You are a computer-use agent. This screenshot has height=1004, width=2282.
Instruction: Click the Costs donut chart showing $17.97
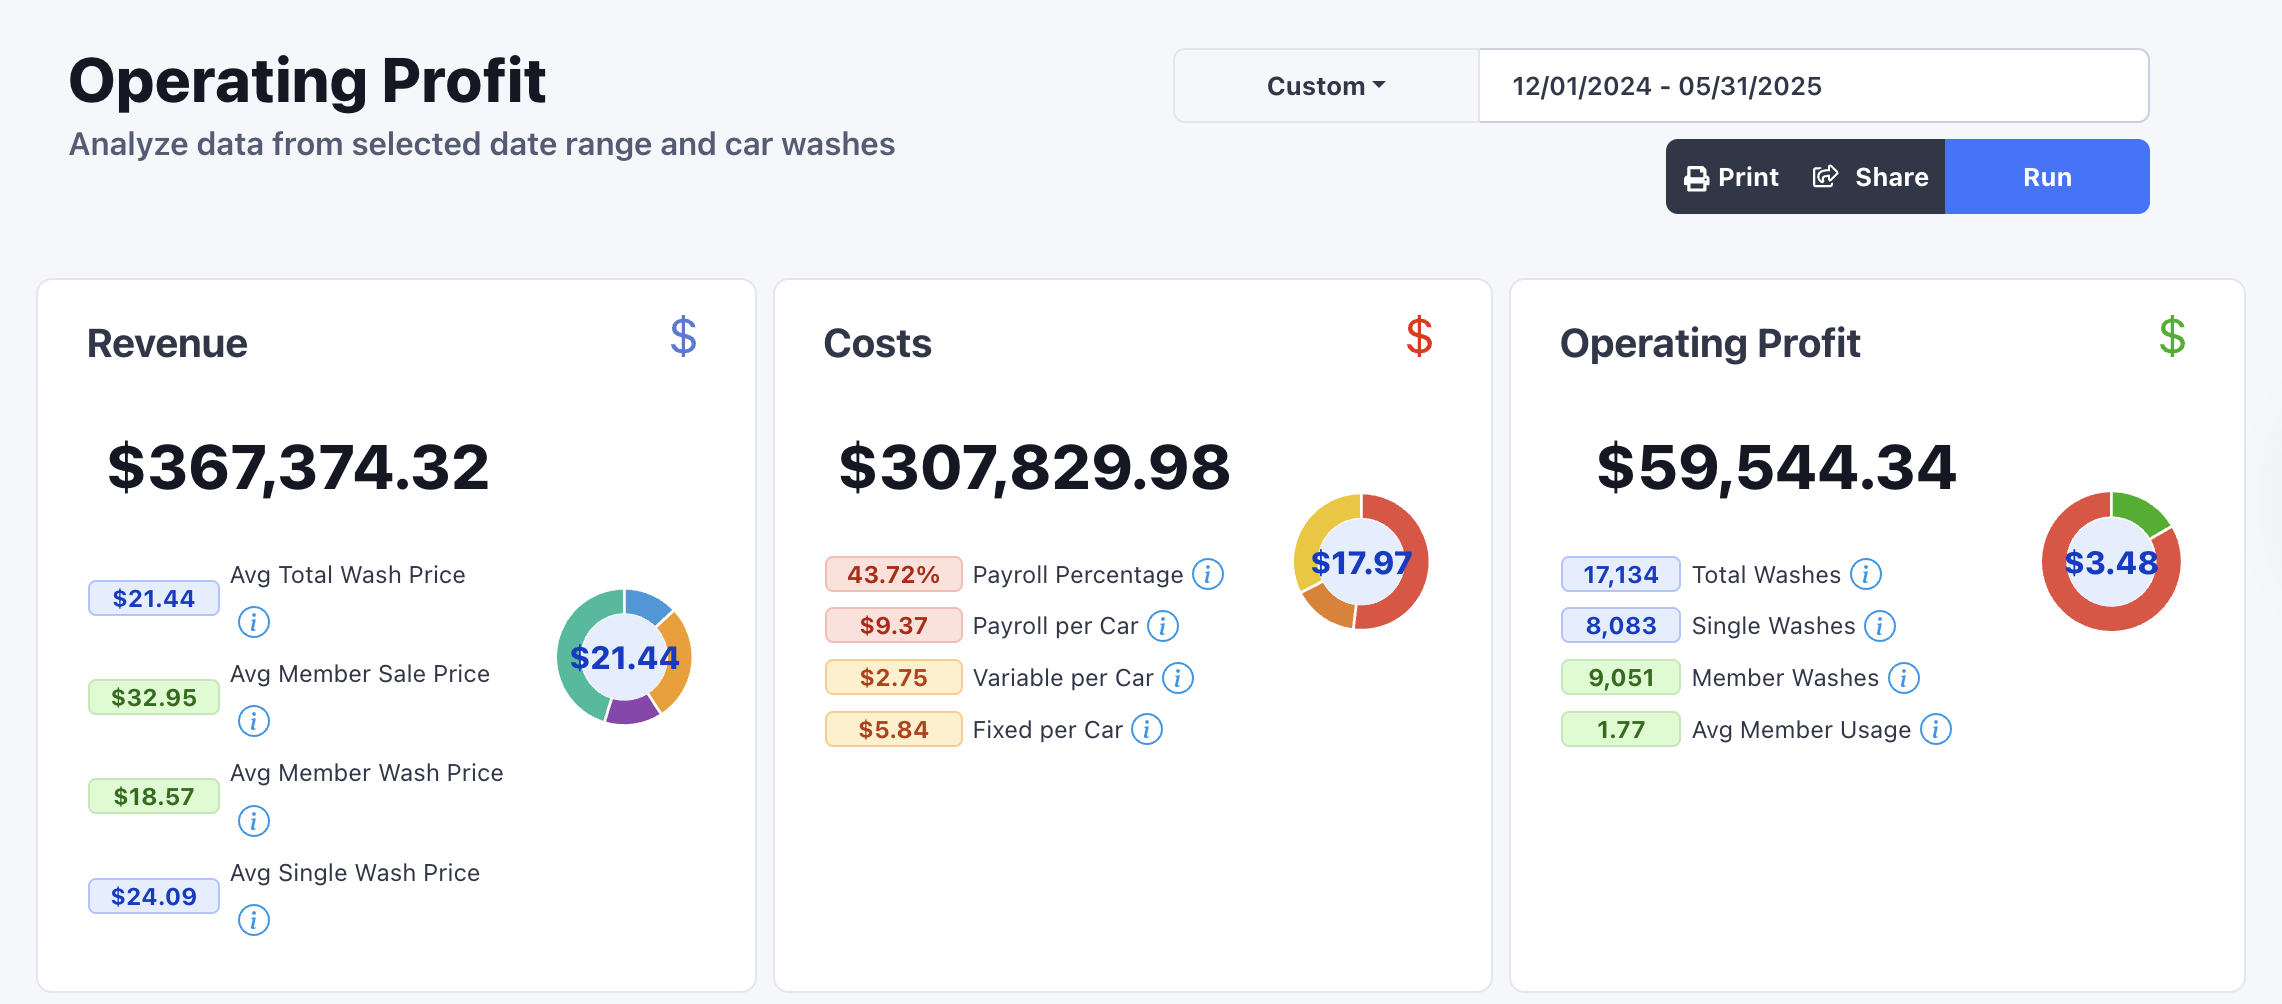click(x=1361, y=562)
